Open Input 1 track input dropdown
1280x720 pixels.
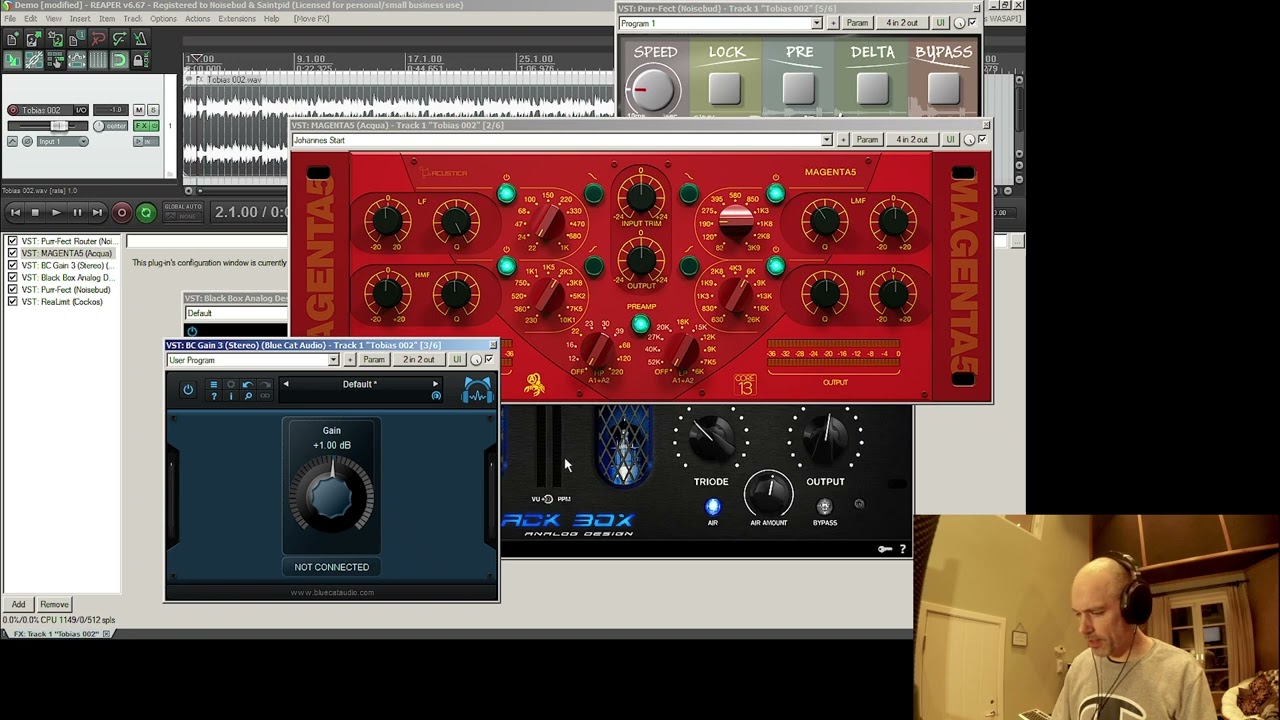[x=62, y=141]
